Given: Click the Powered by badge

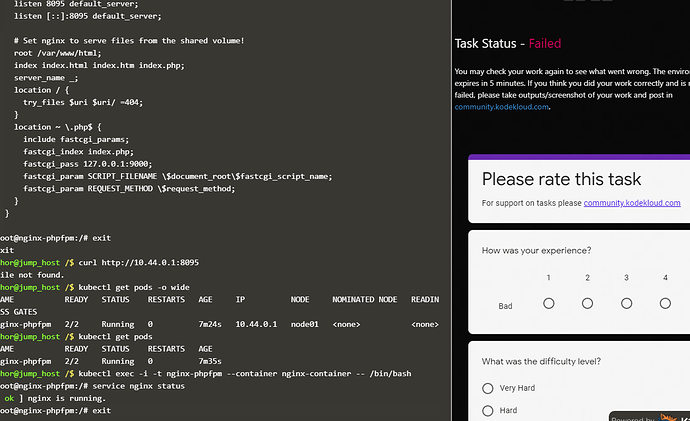Looking at the screenshot, I should [x=648, y=417].
